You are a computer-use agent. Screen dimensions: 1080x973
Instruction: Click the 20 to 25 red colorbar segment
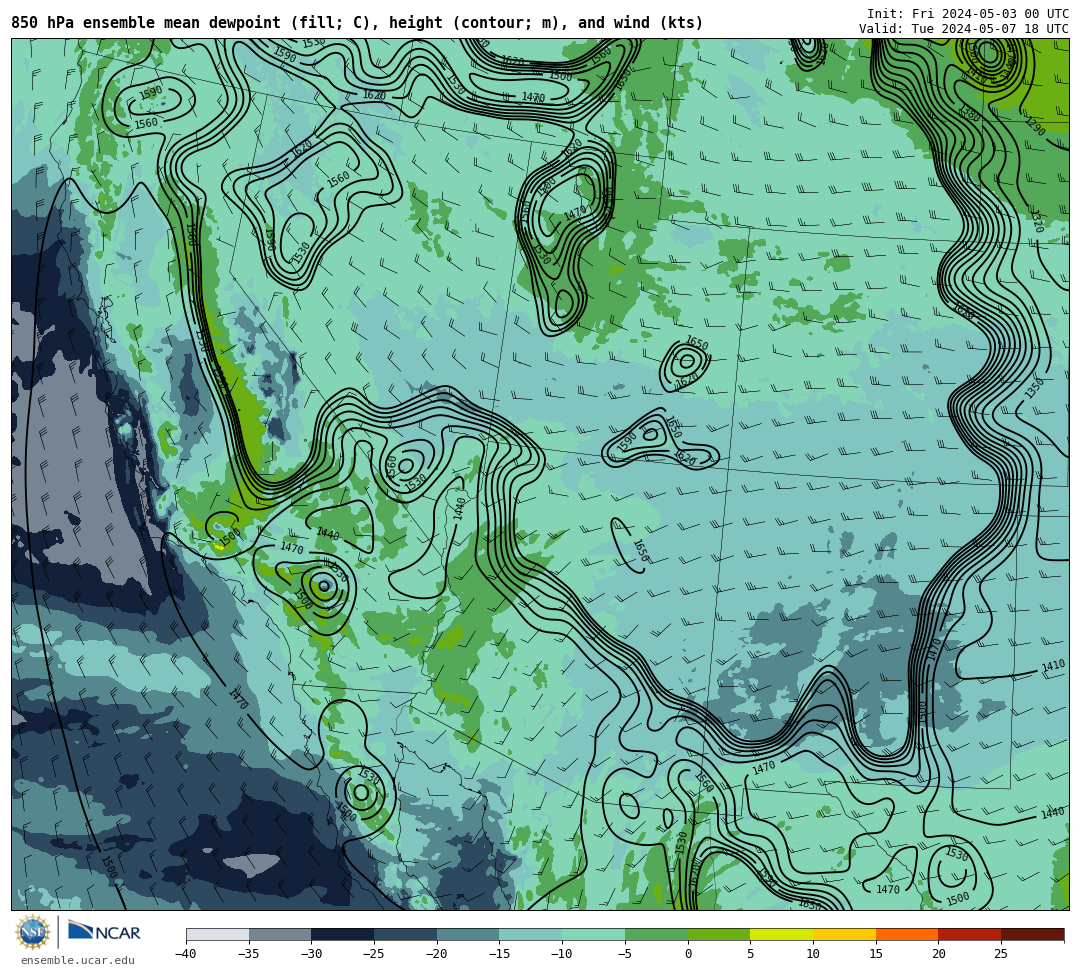coord(970,934)
